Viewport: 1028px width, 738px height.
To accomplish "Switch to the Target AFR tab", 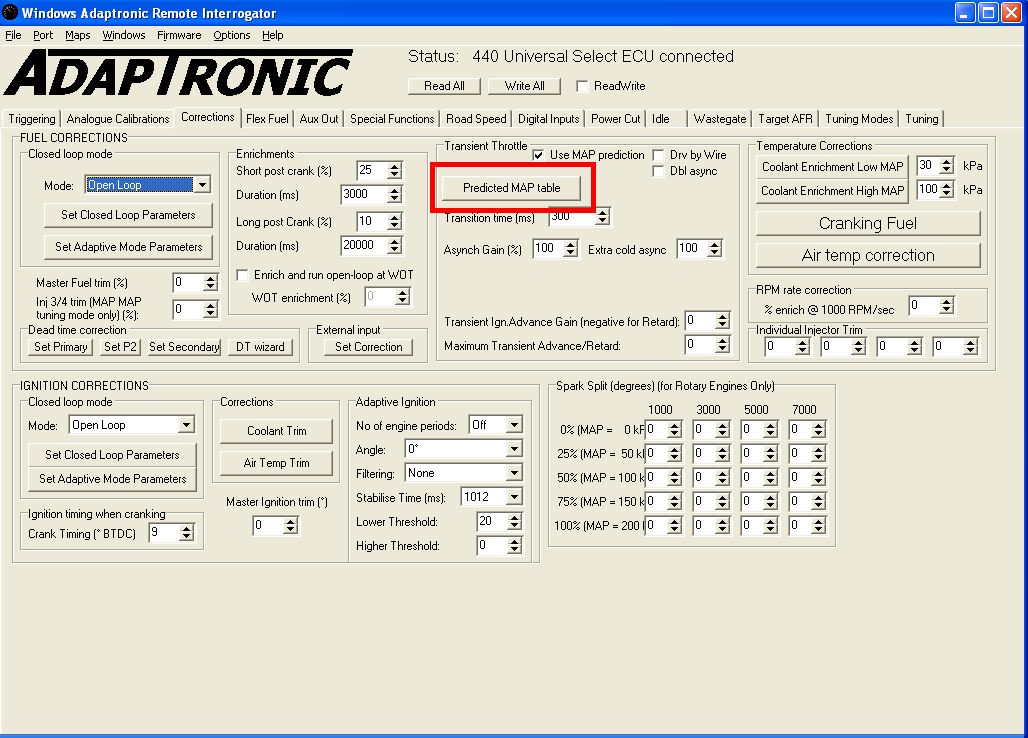I will click(x=785, y=119).
